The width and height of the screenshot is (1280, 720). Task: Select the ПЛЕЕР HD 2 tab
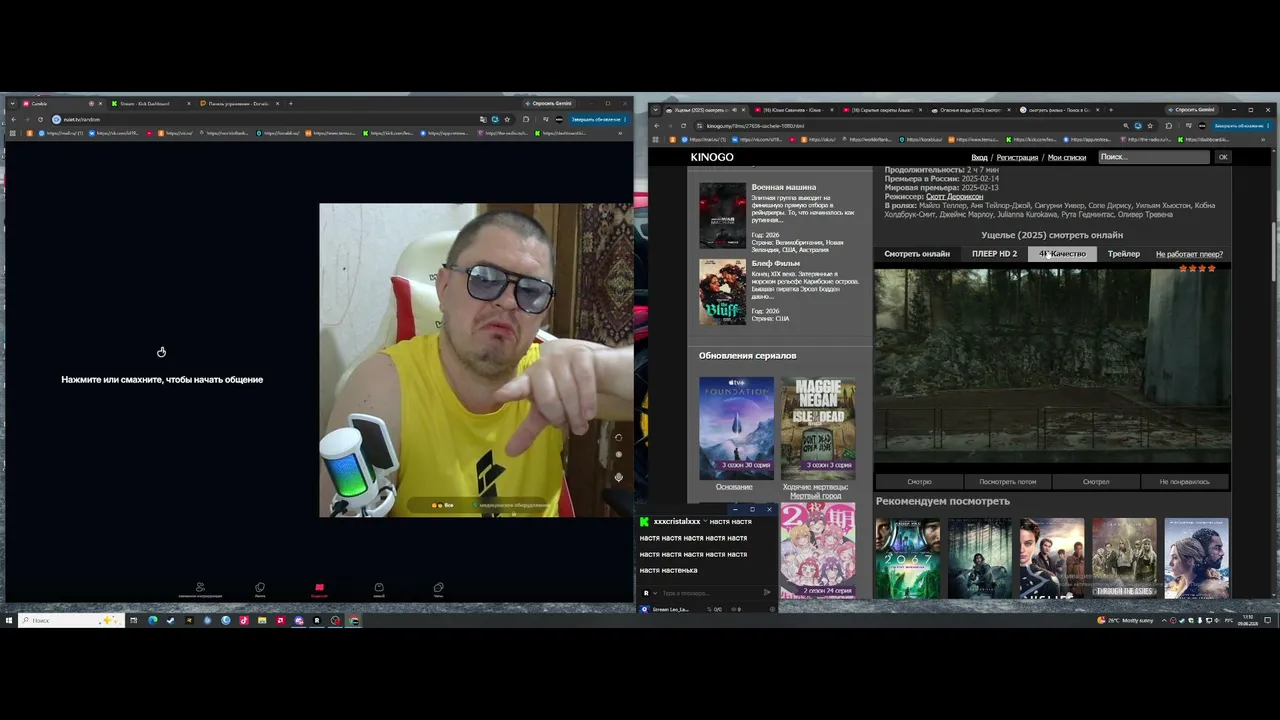[x=994, y=254]
